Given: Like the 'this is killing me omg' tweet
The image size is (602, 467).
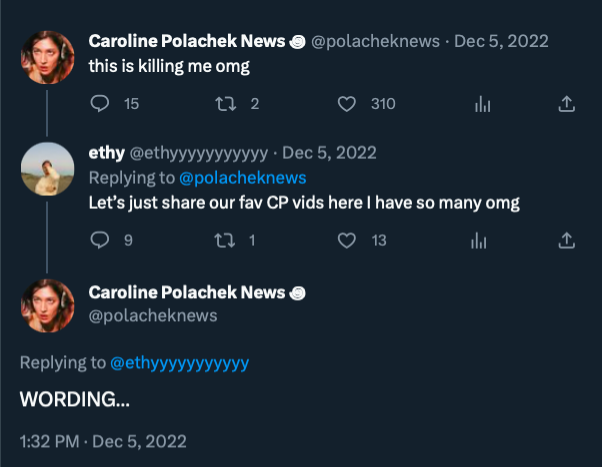Looking at the screenshot, I should 348,103.
